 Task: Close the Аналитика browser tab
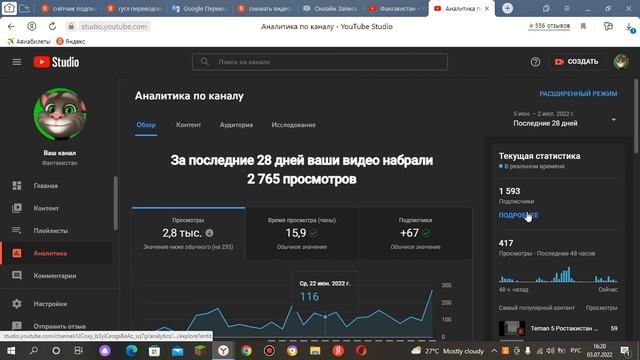coord(487,8)
